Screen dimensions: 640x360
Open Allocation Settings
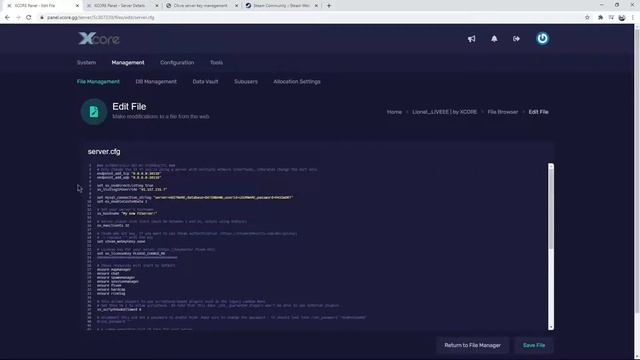297,82
